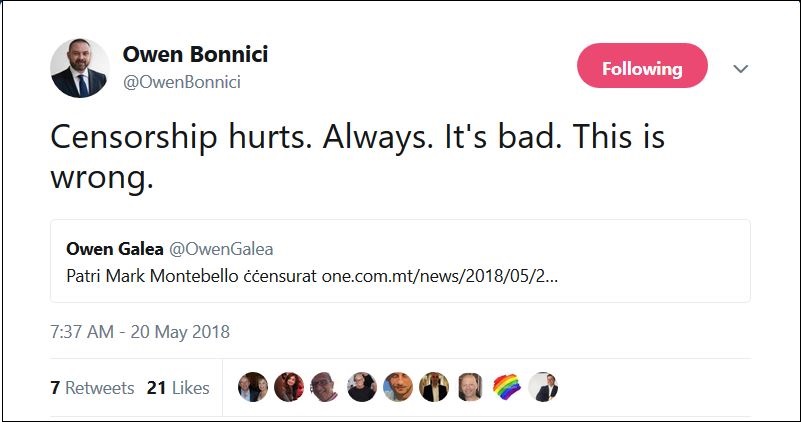This screenshot has width=801, height=424.
Task: Select the third liker avatar in the row
Action: [x=325, y=387]
